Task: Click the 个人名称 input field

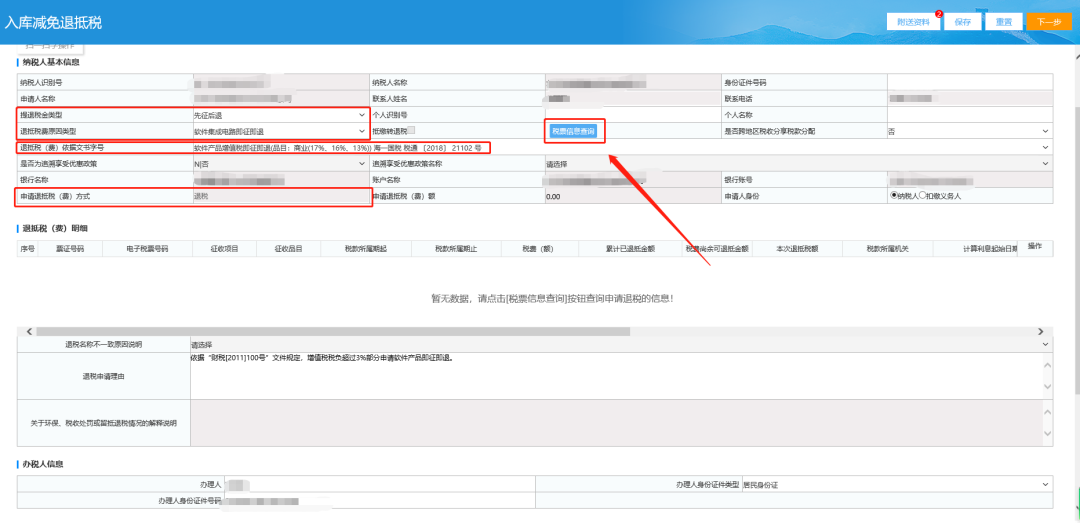Action: tap(970, 114)
